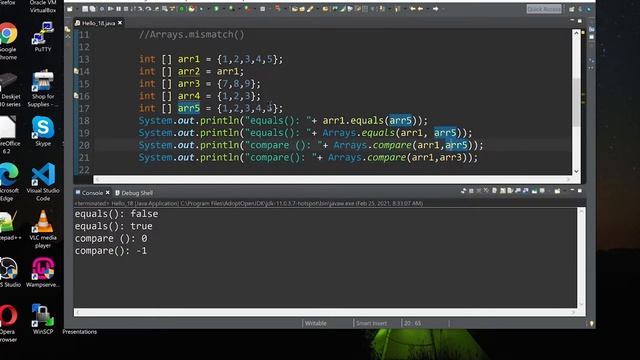Click into the Quick Access search field
Screen dimensions: 640x360
(x=544, y=9)
